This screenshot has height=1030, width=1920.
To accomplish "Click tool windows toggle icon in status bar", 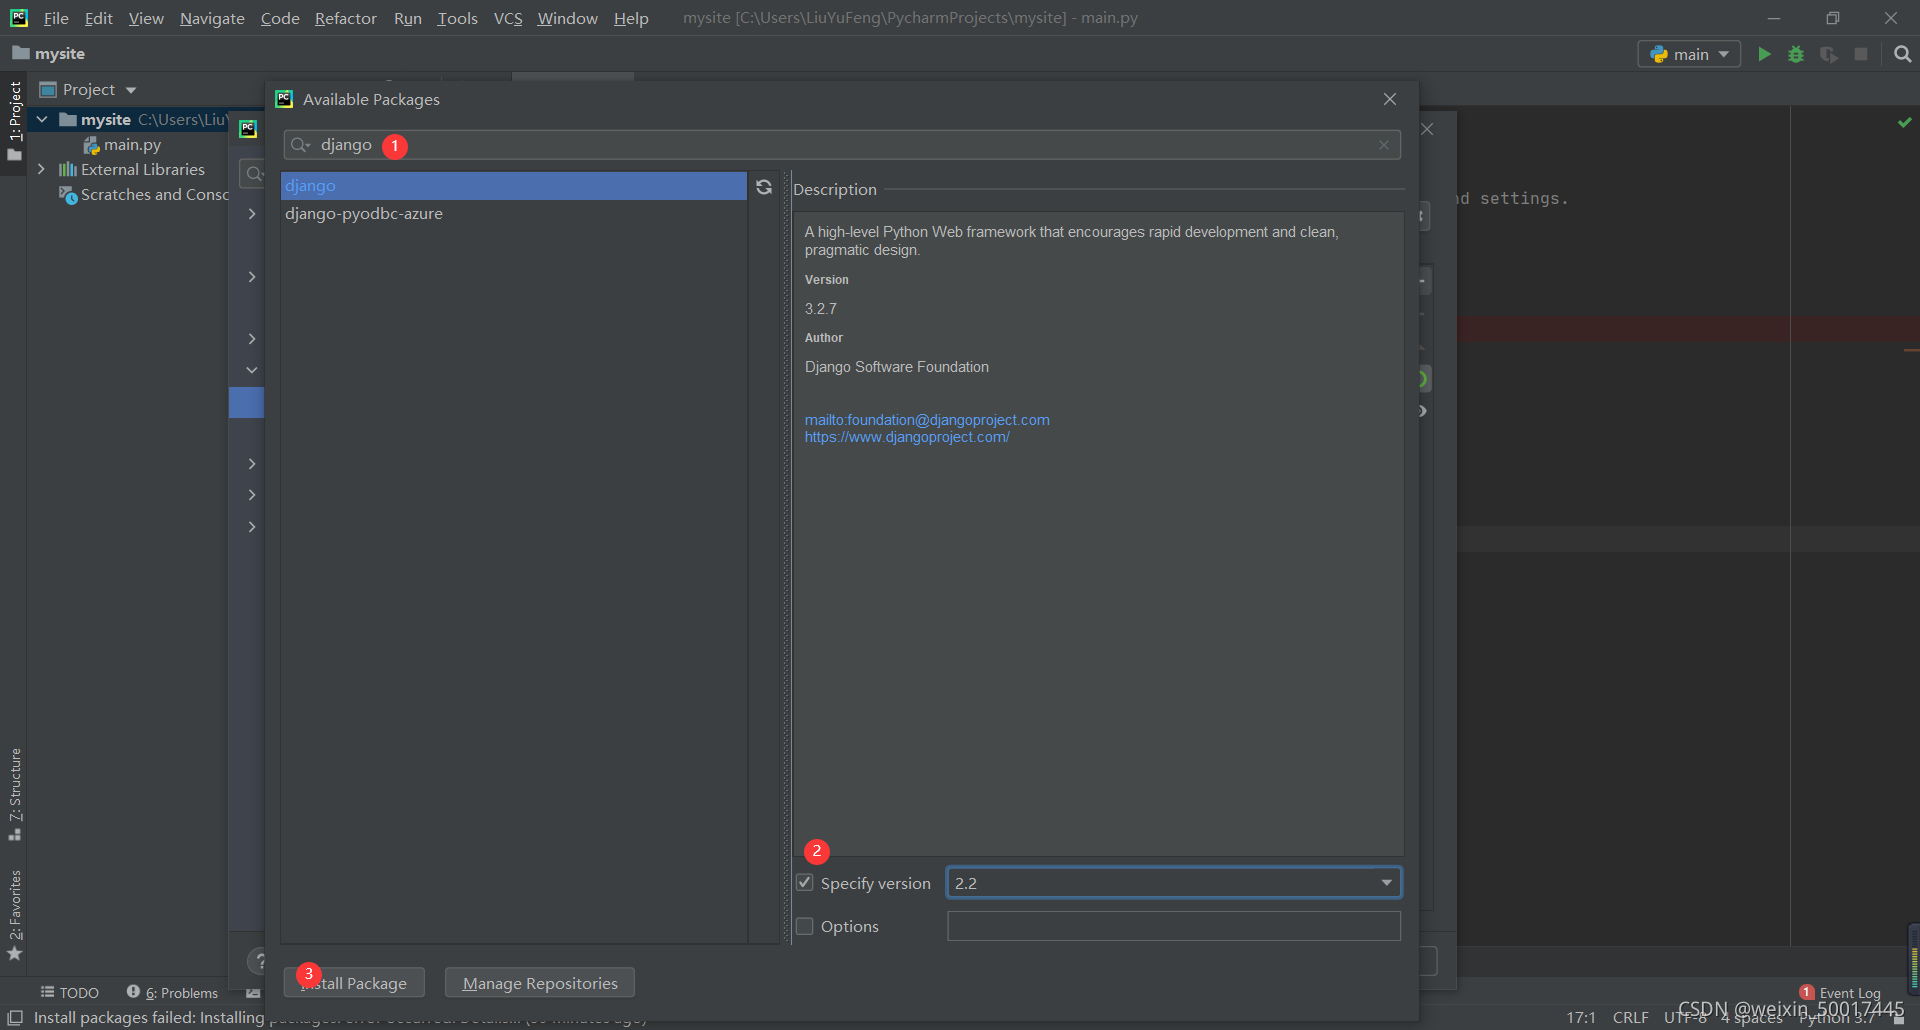I will 15,1017.
